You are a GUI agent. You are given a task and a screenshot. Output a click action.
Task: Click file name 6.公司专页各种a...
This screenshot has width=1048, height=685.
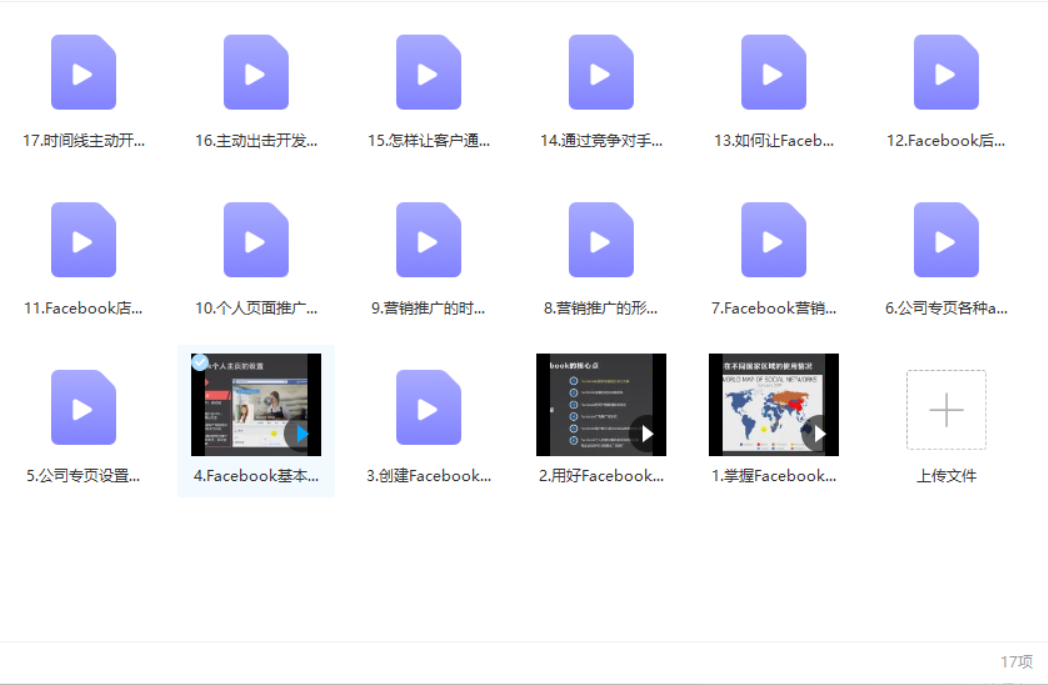(946, 309)
